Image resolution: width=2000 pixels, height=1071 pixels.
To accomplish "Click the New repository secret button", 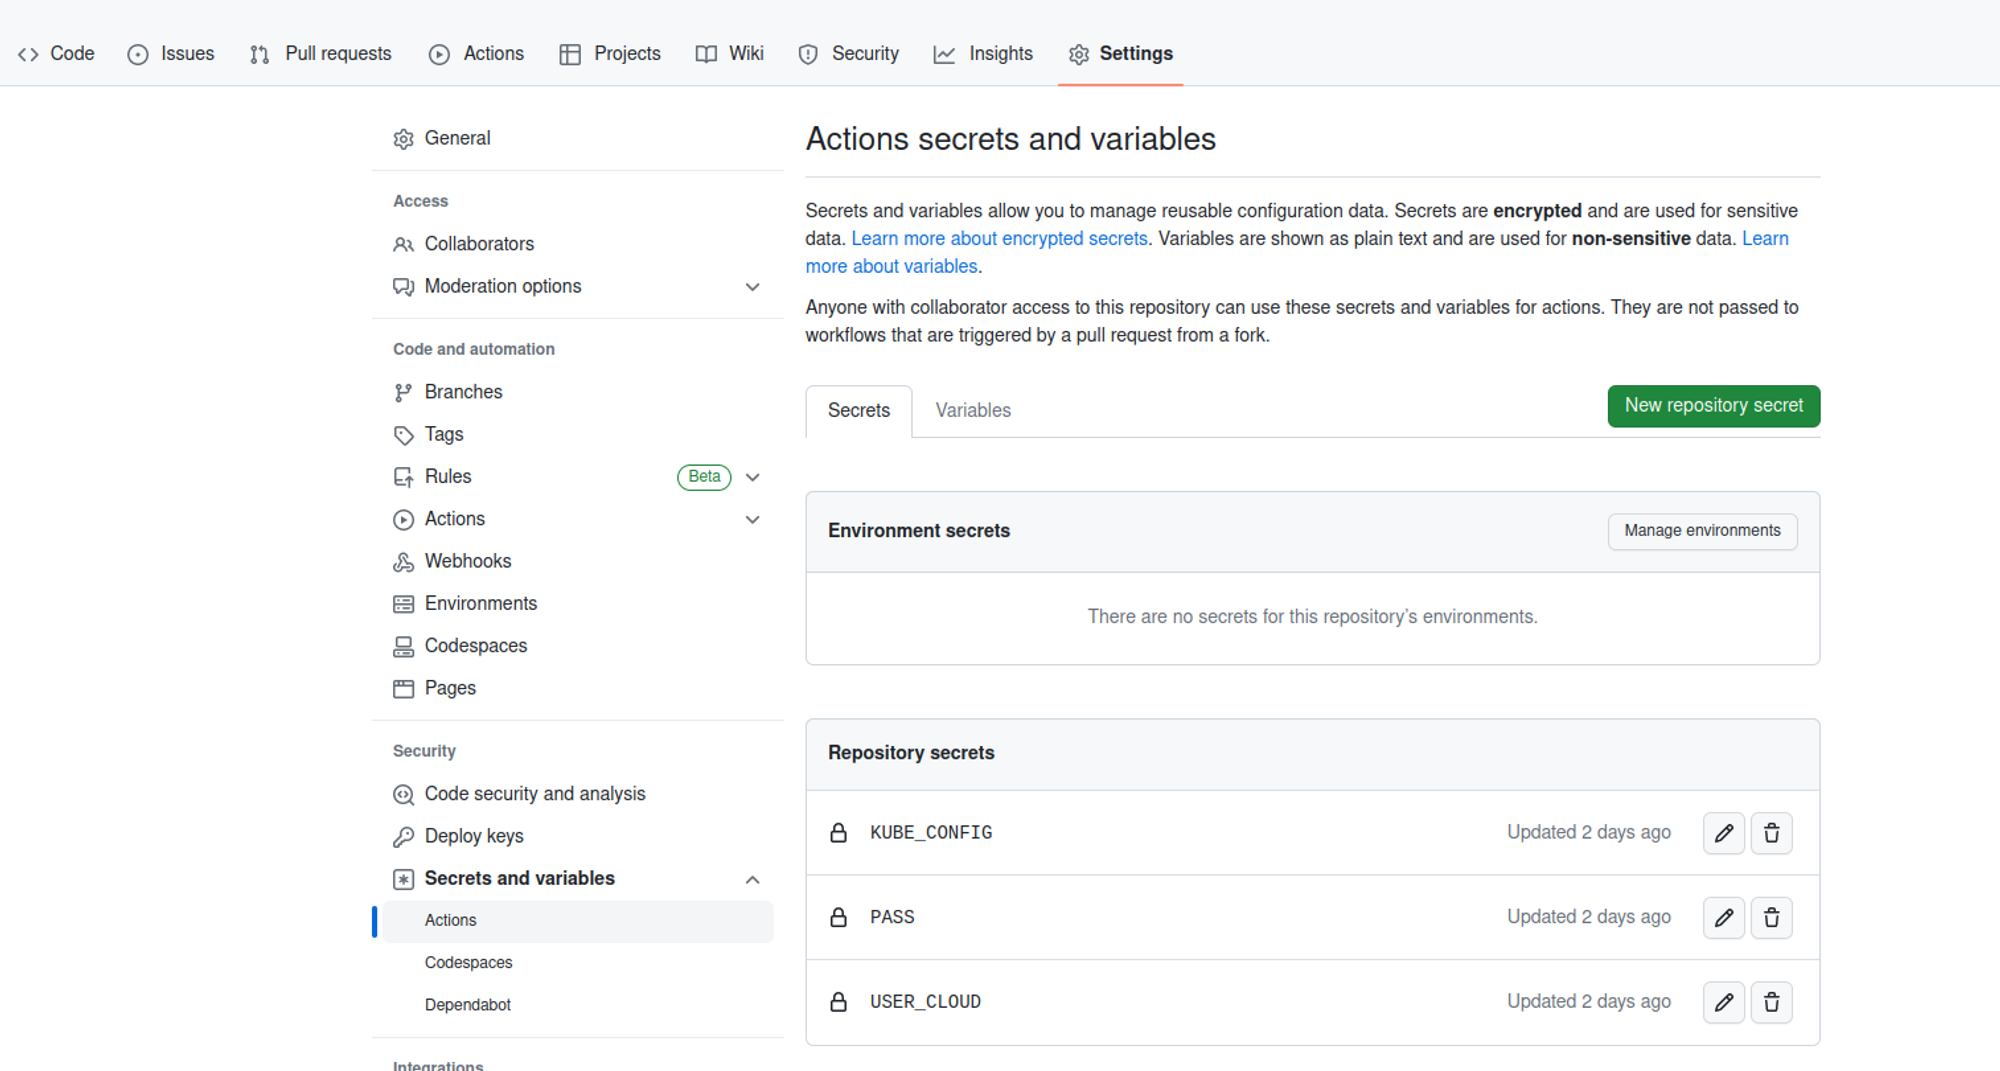I will tap(1713, 406).
